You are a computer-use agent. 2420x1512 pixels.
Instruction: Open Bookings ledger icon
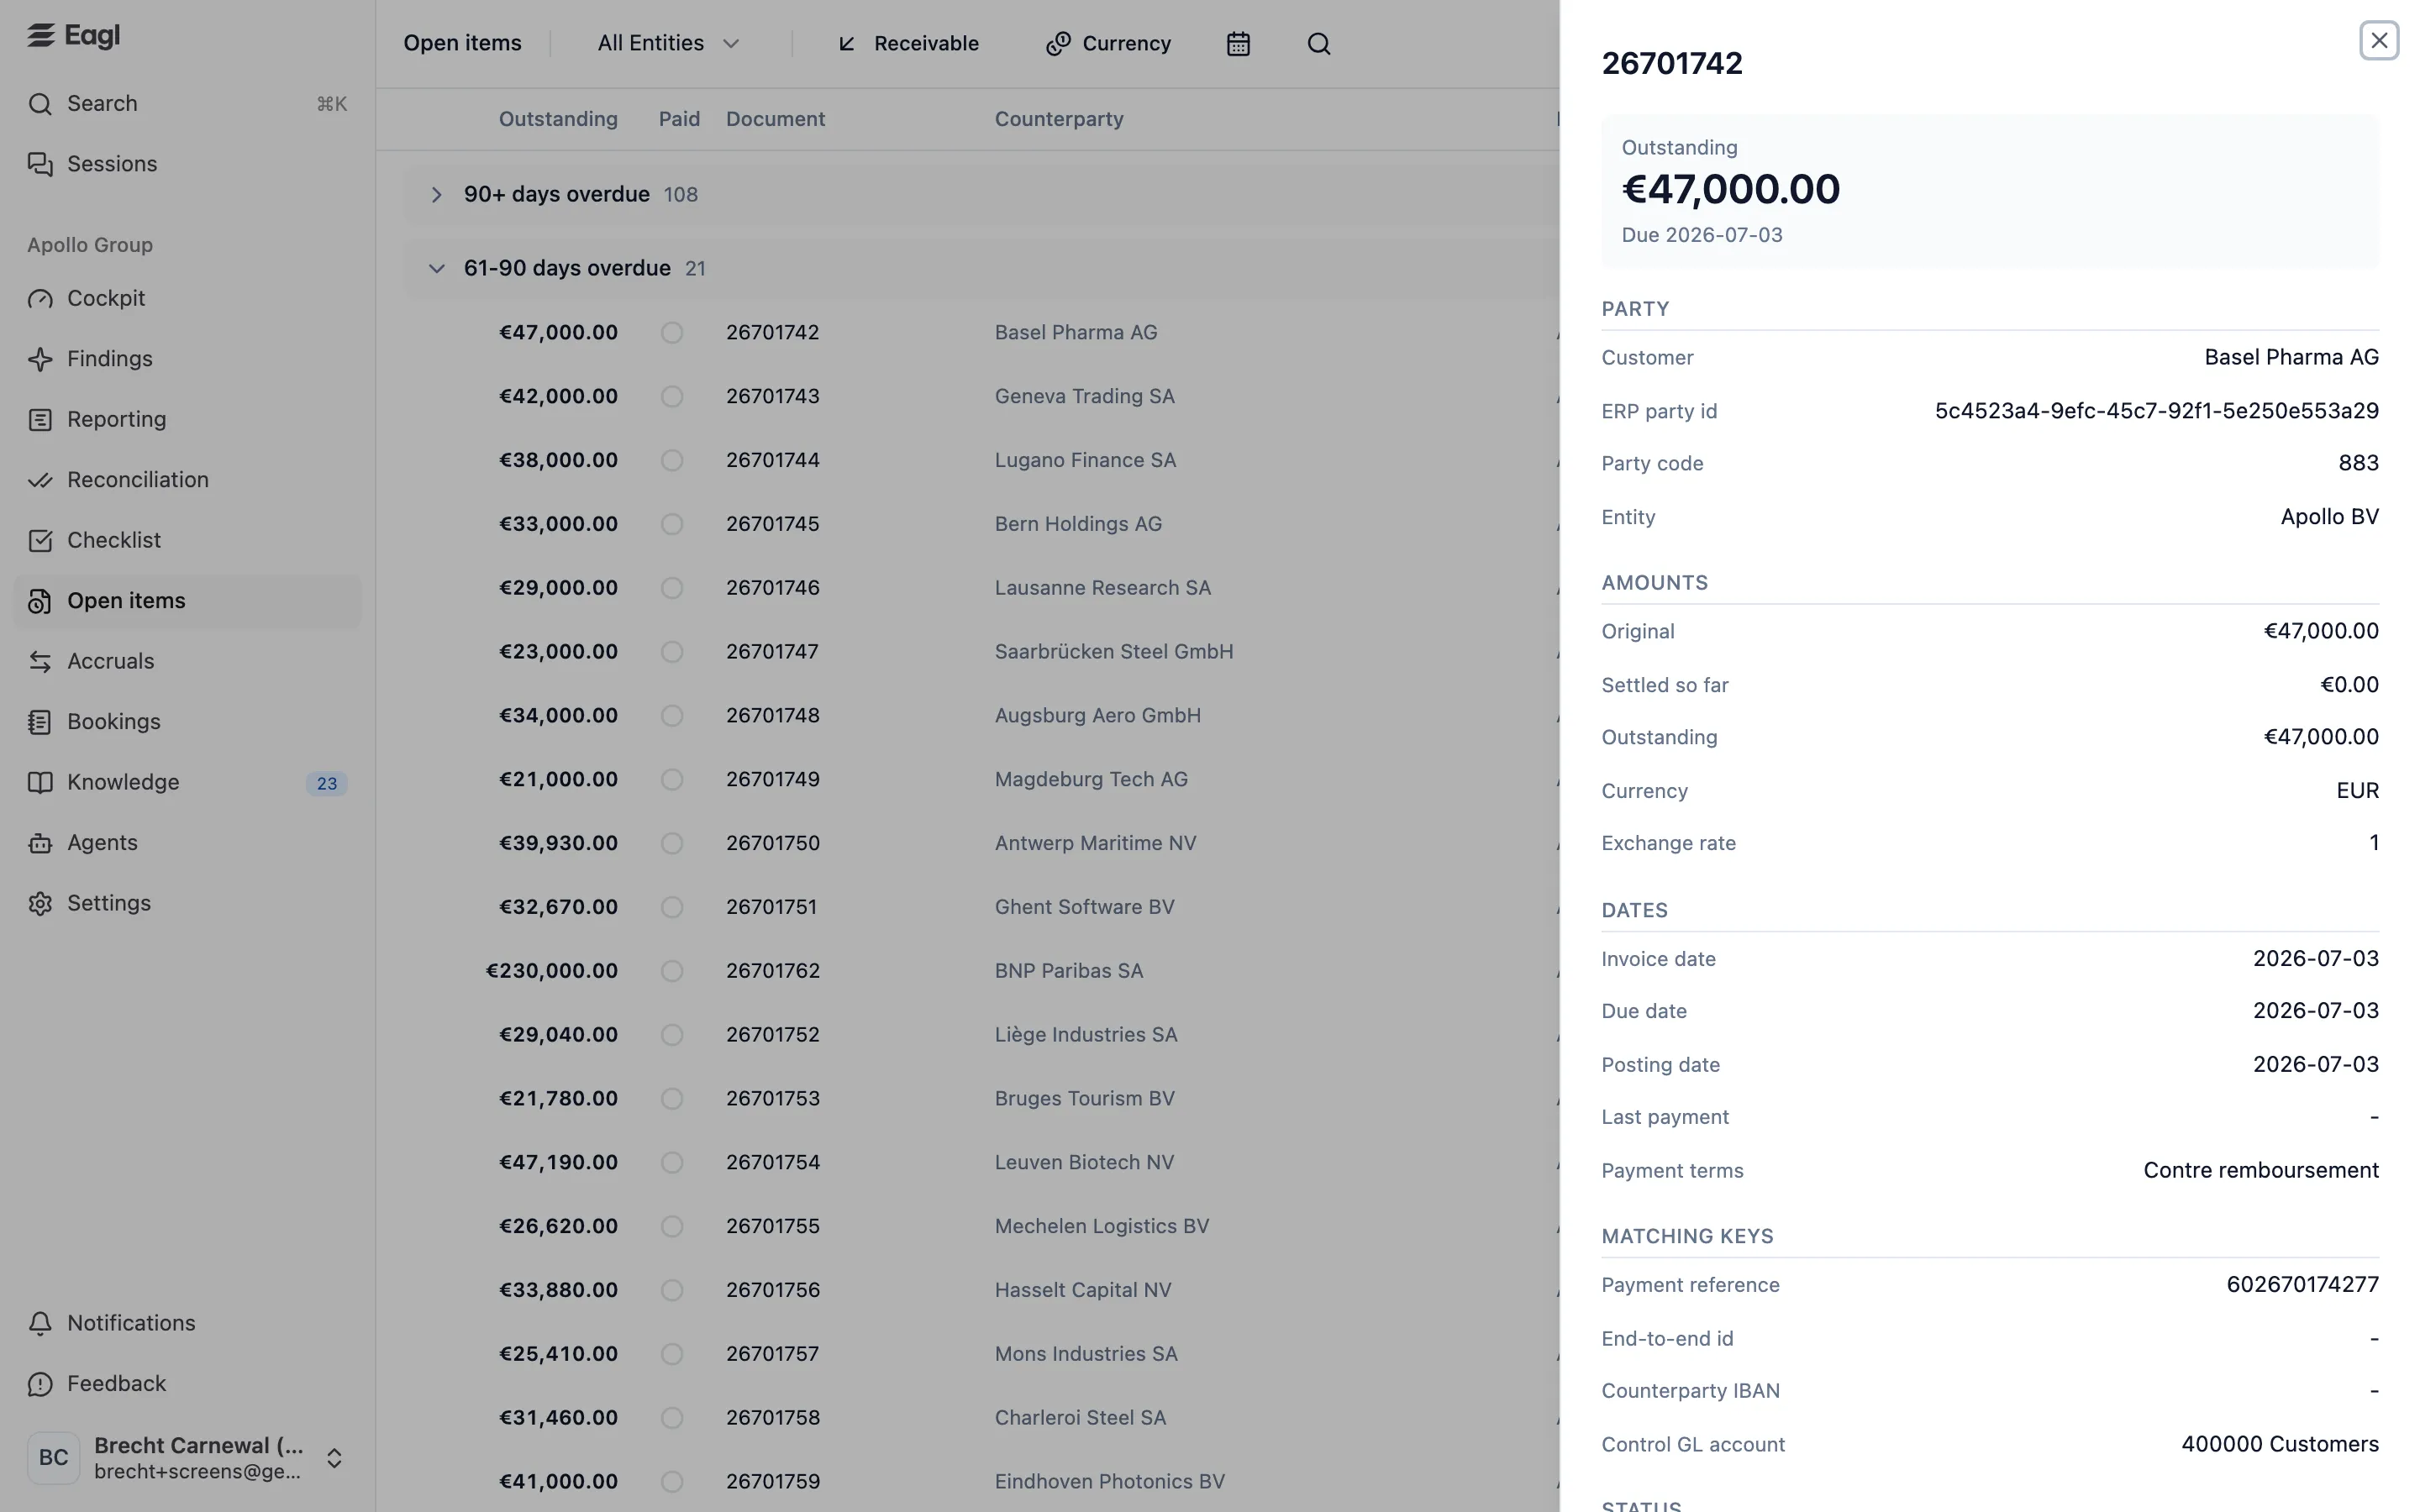[x=40, y=722]
